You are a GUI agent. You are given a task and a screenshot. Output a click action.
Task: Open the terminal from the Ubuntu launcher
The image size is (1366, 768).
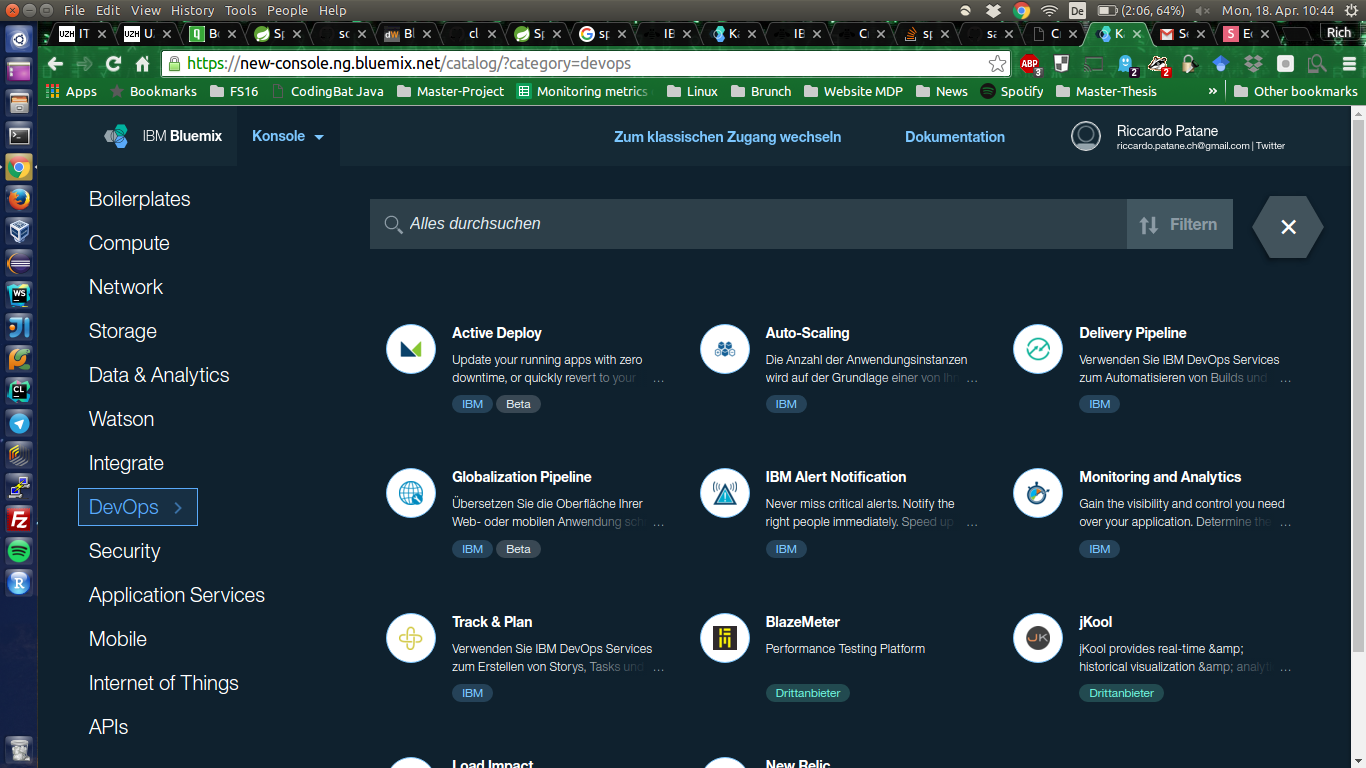pos(19,135)
